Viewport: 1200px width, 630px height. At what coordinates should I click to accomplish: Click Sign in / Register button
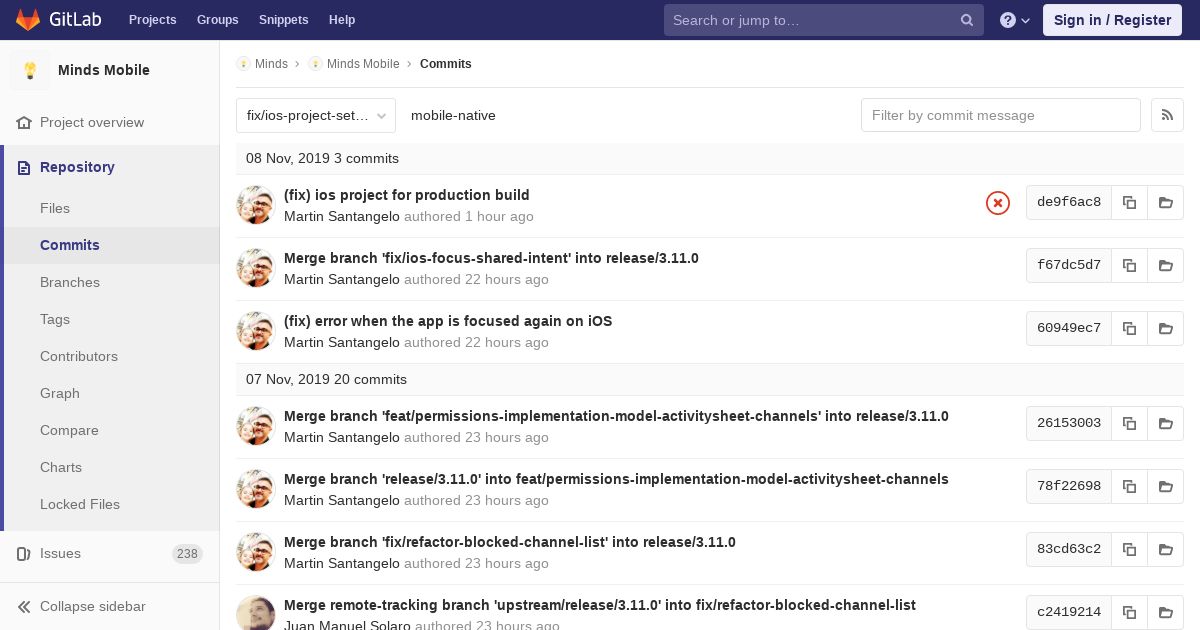(x=1111, y=20)
